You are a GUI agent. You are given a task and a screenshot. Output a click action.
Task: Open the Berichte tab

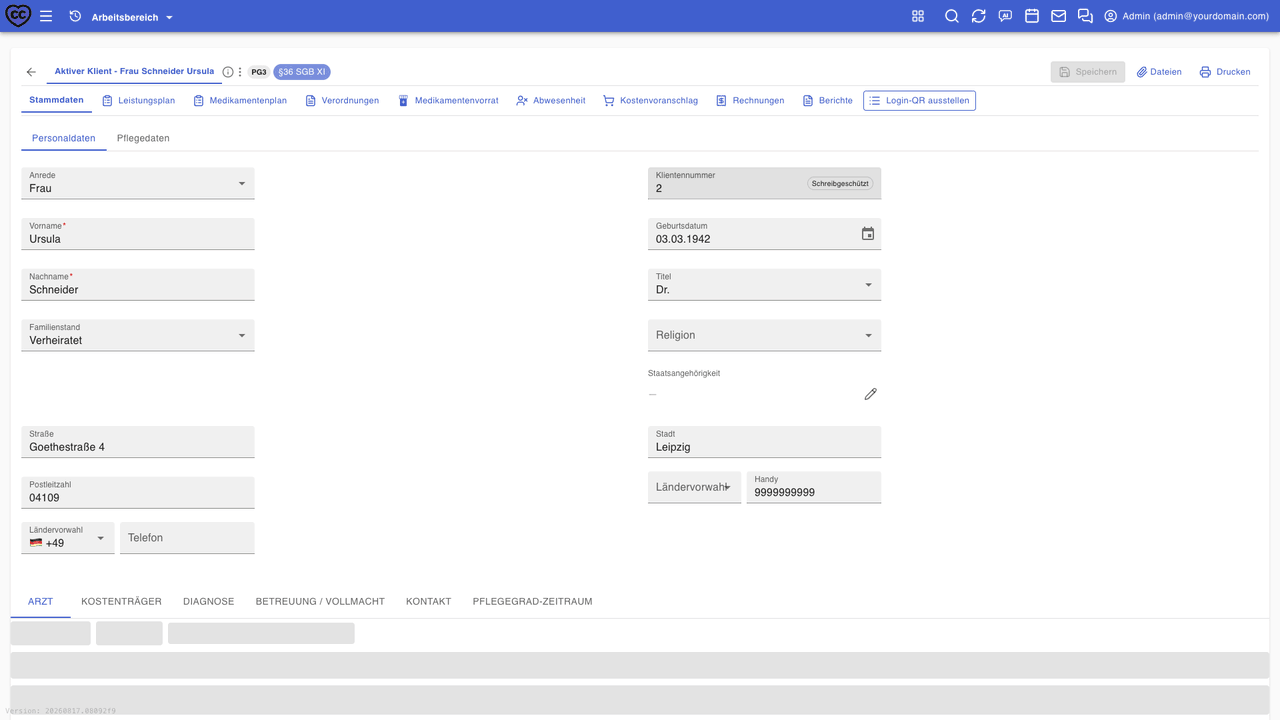pos(828,101)
